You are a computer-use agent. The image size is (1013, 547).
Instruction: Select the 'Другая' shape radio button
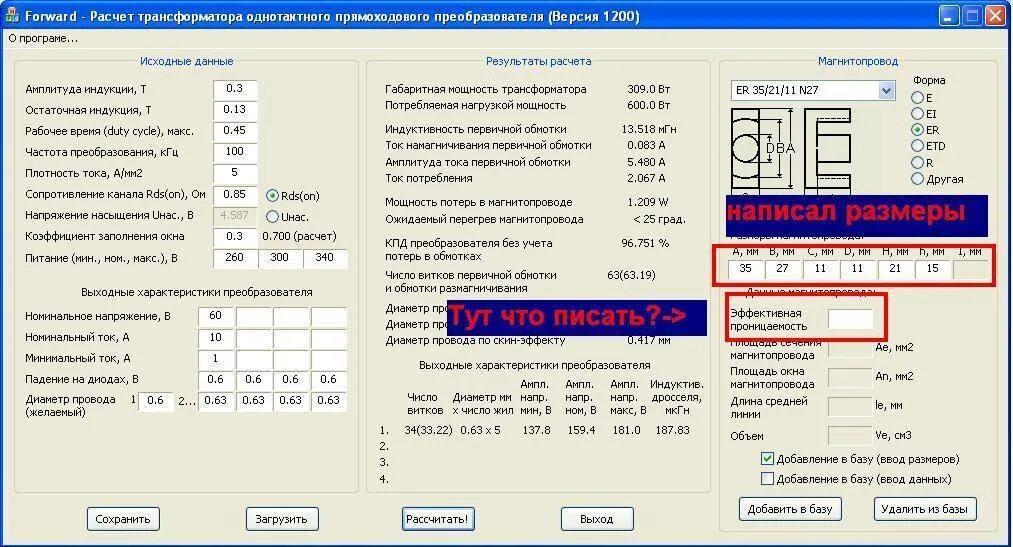(917, 179)
